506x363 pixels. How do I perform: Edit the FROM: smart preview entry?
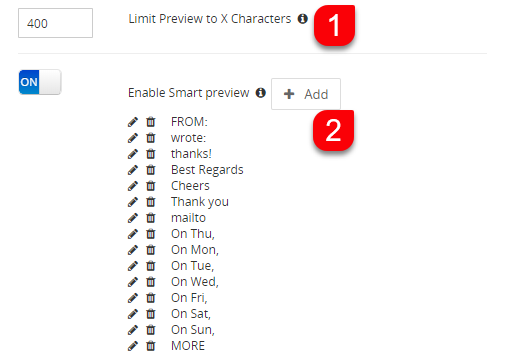pos(133,122)
